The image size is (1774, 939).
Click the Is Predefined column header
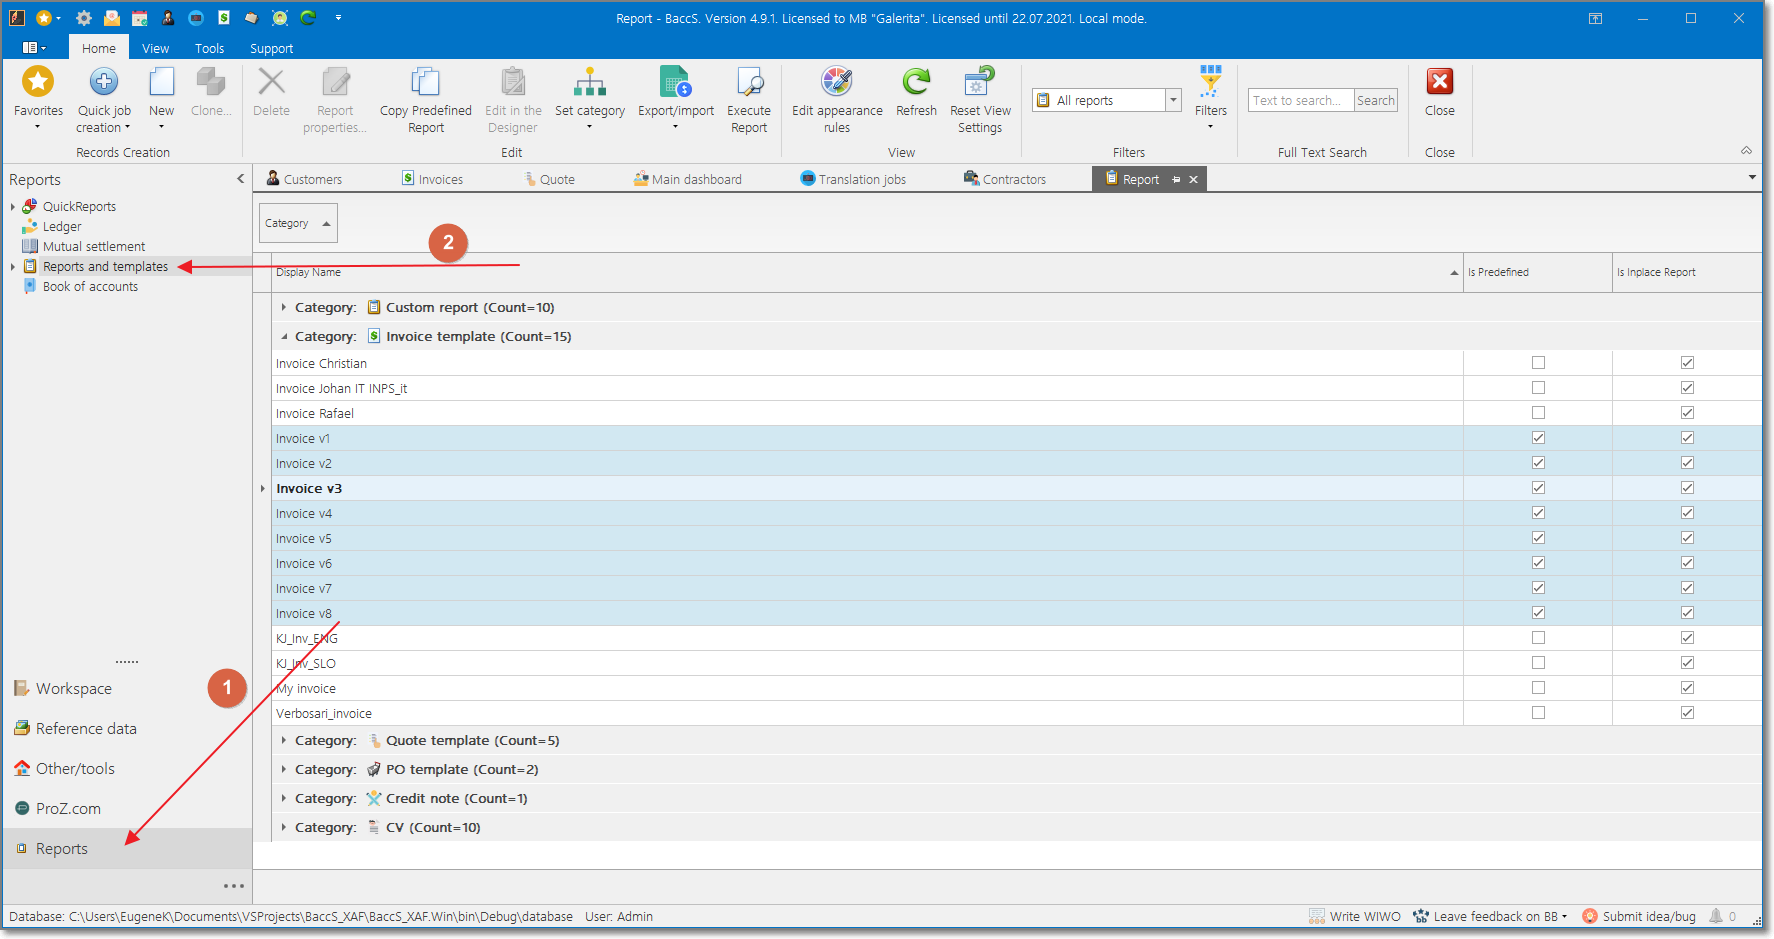(1538, 272)
